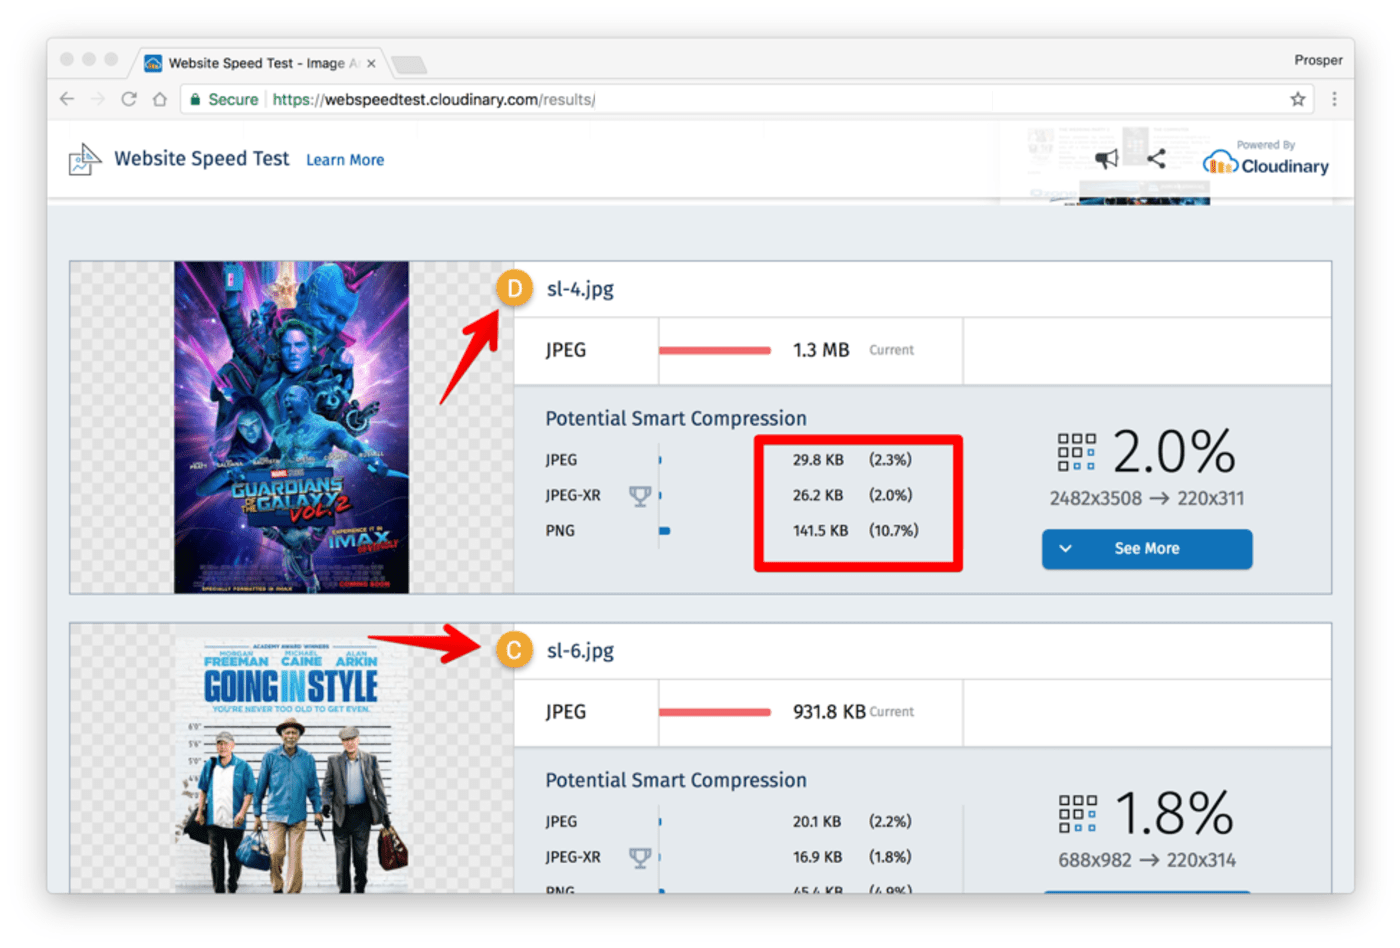Open the browser home icon
1400x948 pixels.
coord(160,99)
